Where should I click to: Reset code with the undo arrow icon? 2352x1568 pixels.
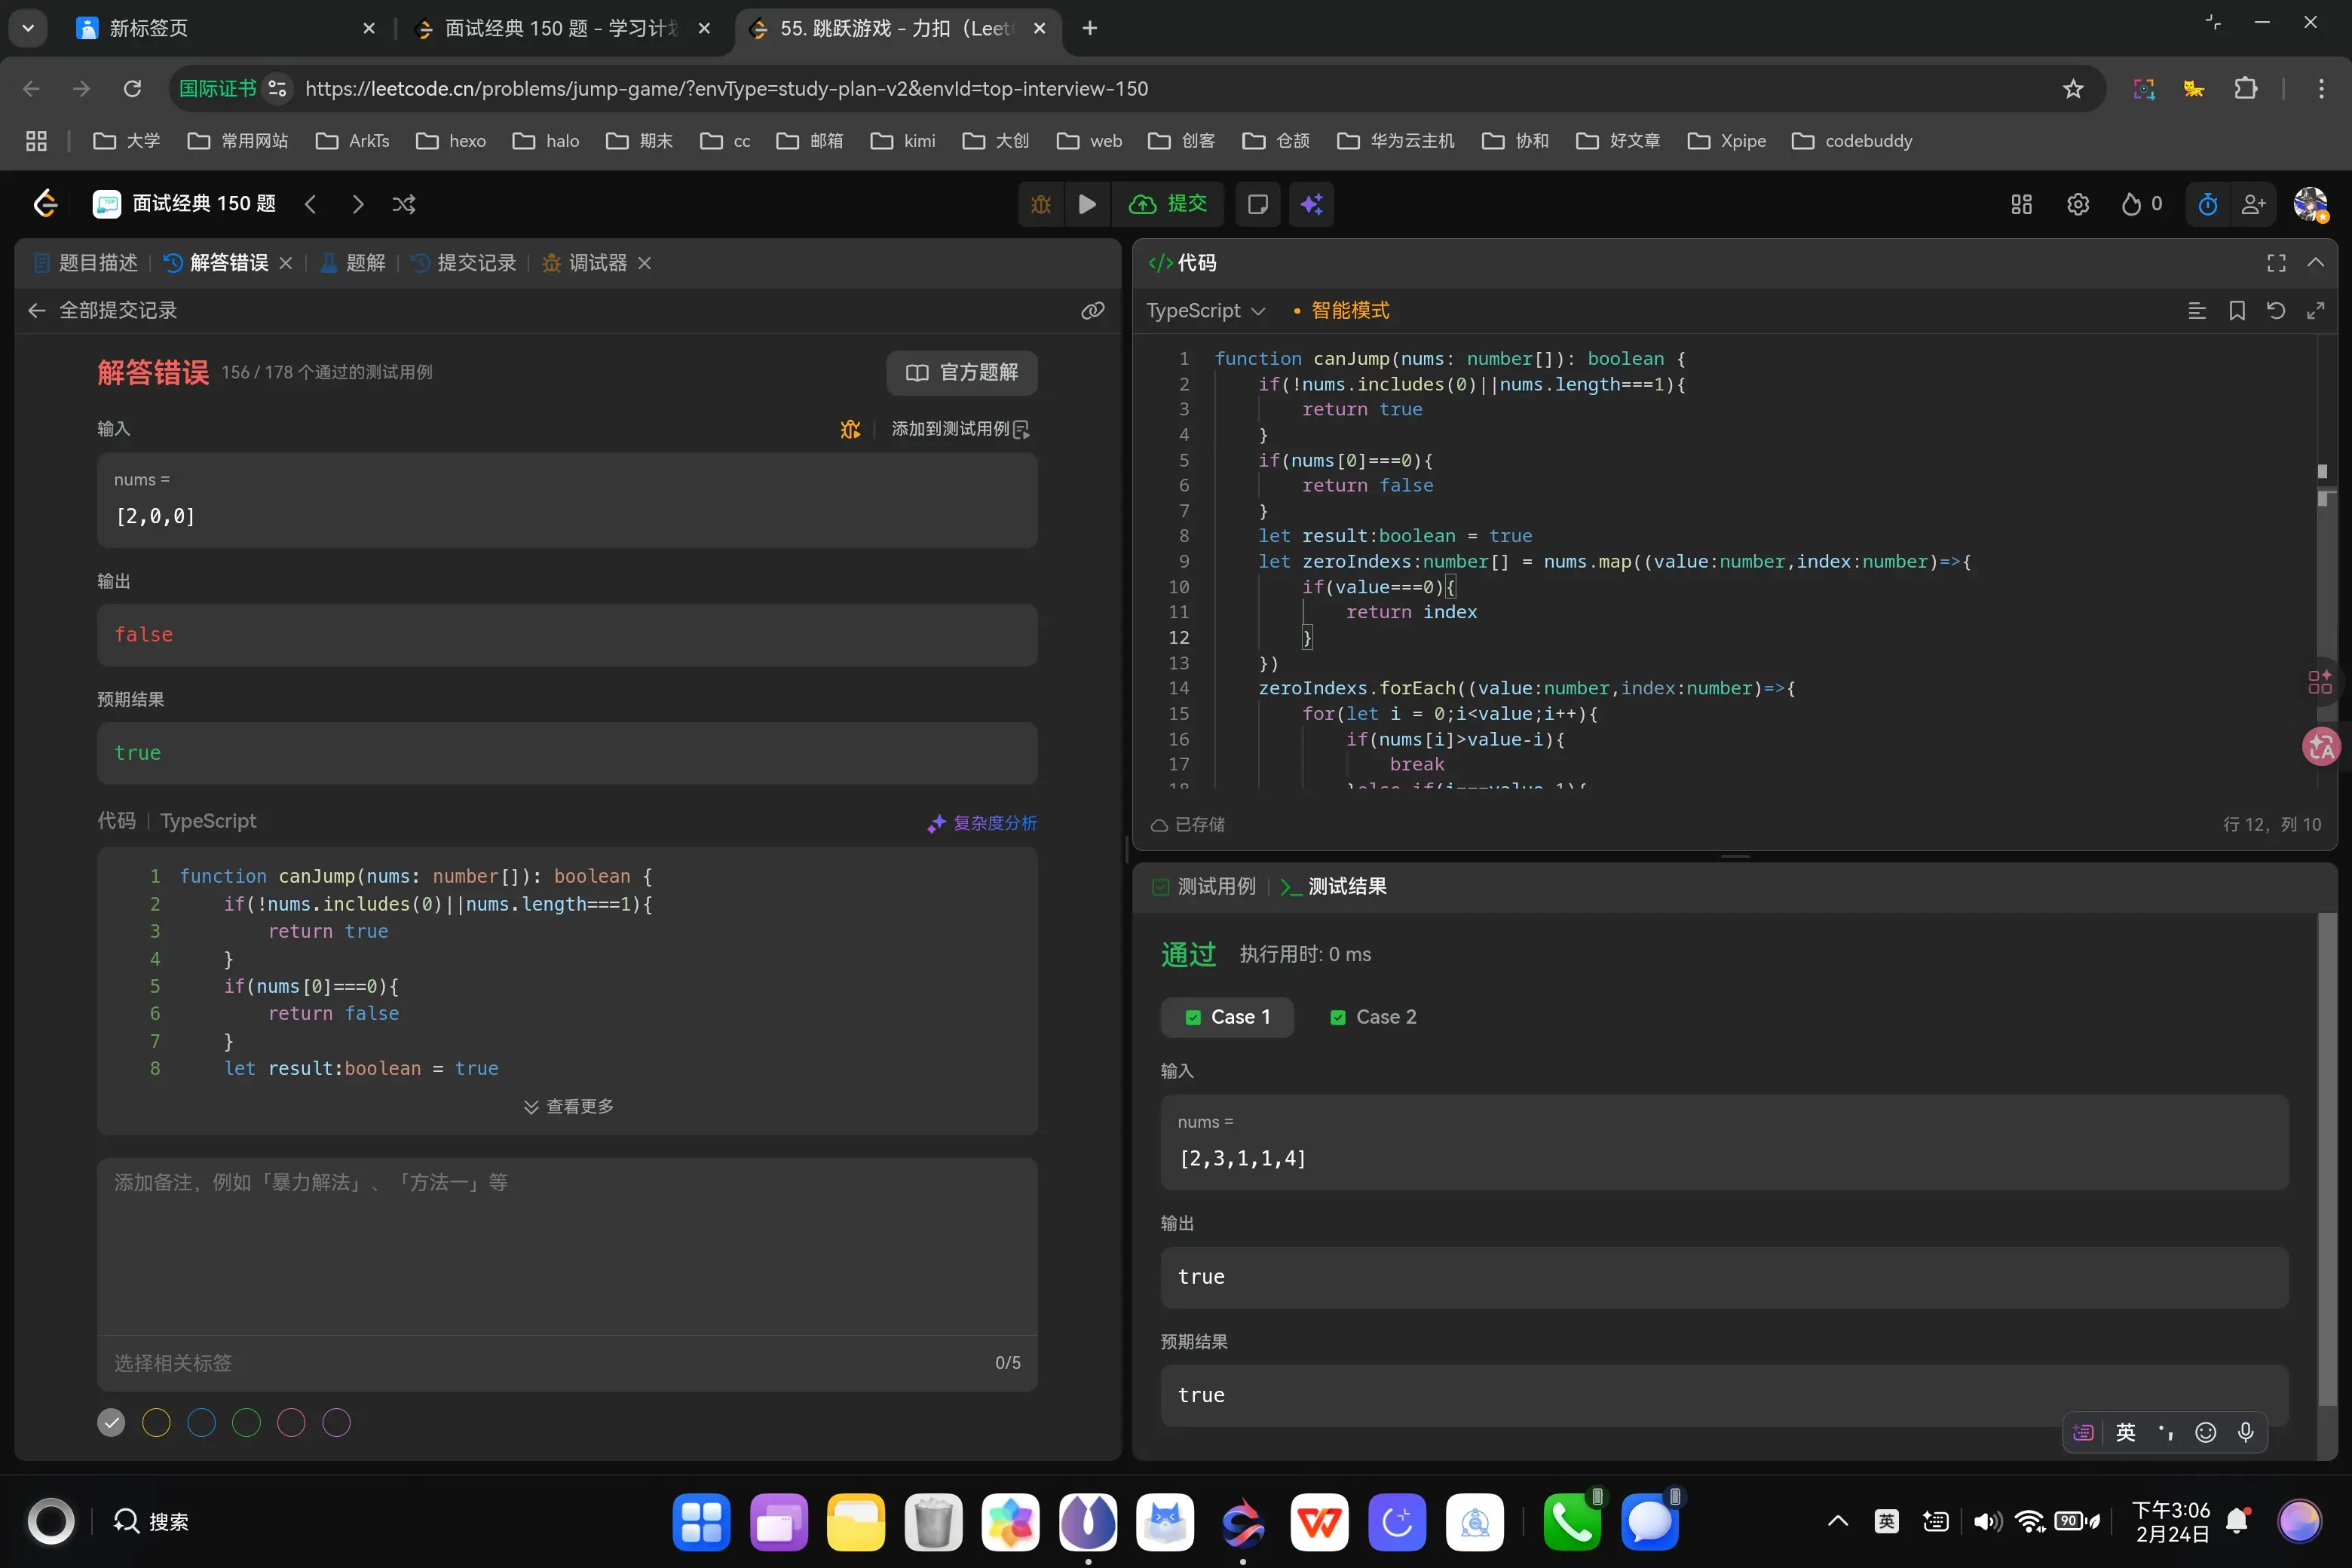tap(2276, 311)
